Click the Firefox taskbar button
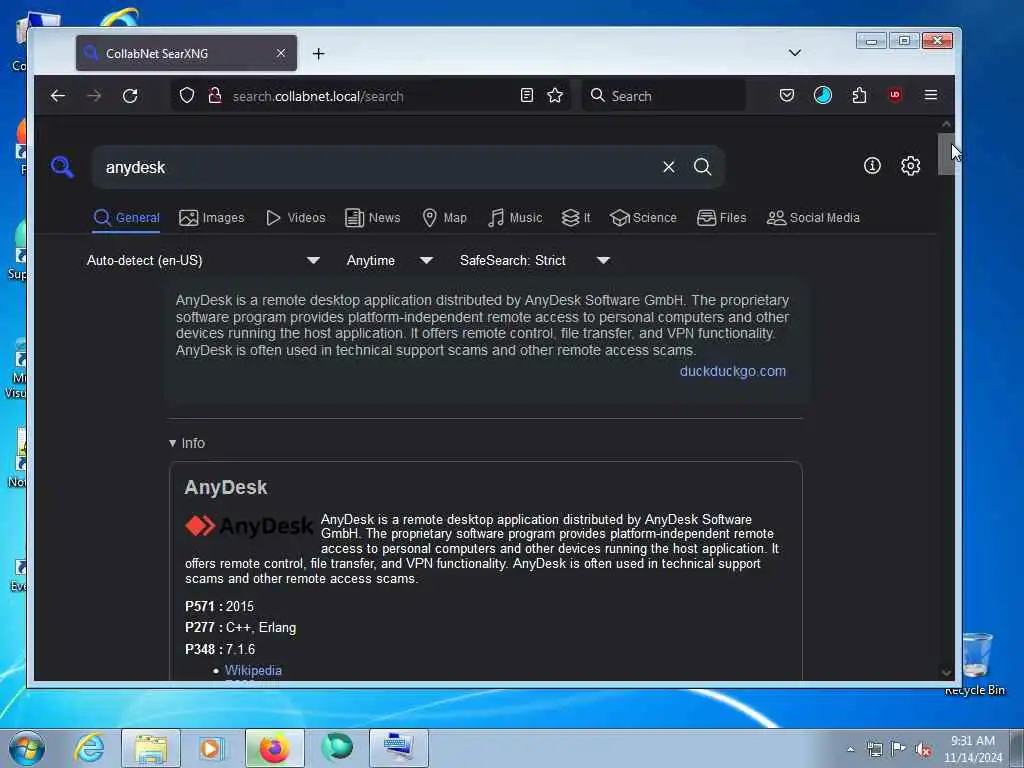 (x=274, y=748)
